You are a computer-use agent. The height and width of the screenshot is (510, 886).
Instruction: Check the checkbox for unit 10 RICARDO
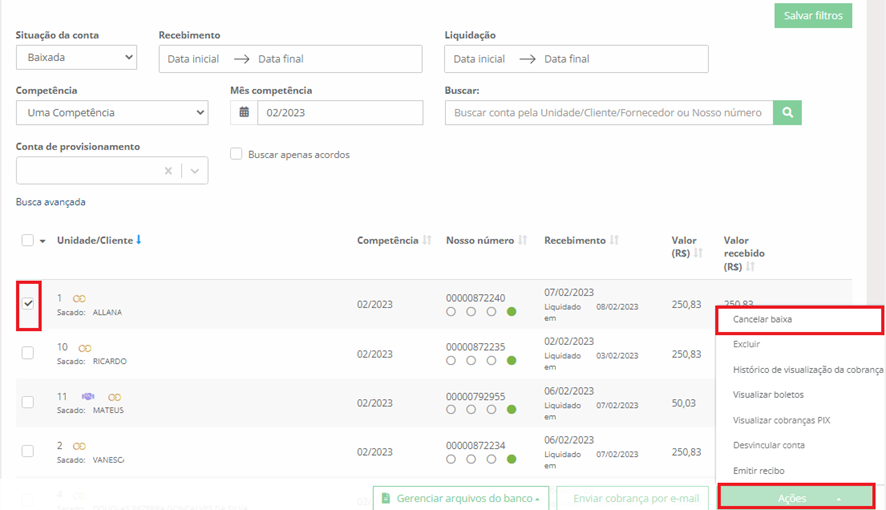coord(28,353)
